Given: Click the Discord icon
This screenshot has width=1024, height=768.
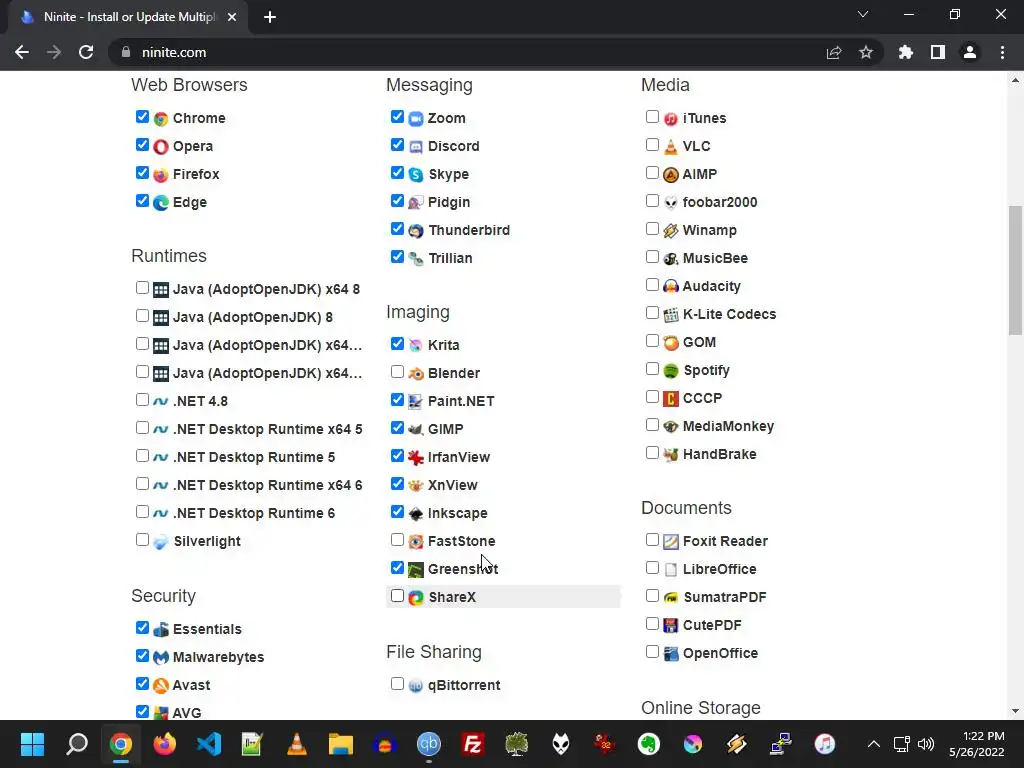Looking at the screenshot, I should [x=416, y=147].
